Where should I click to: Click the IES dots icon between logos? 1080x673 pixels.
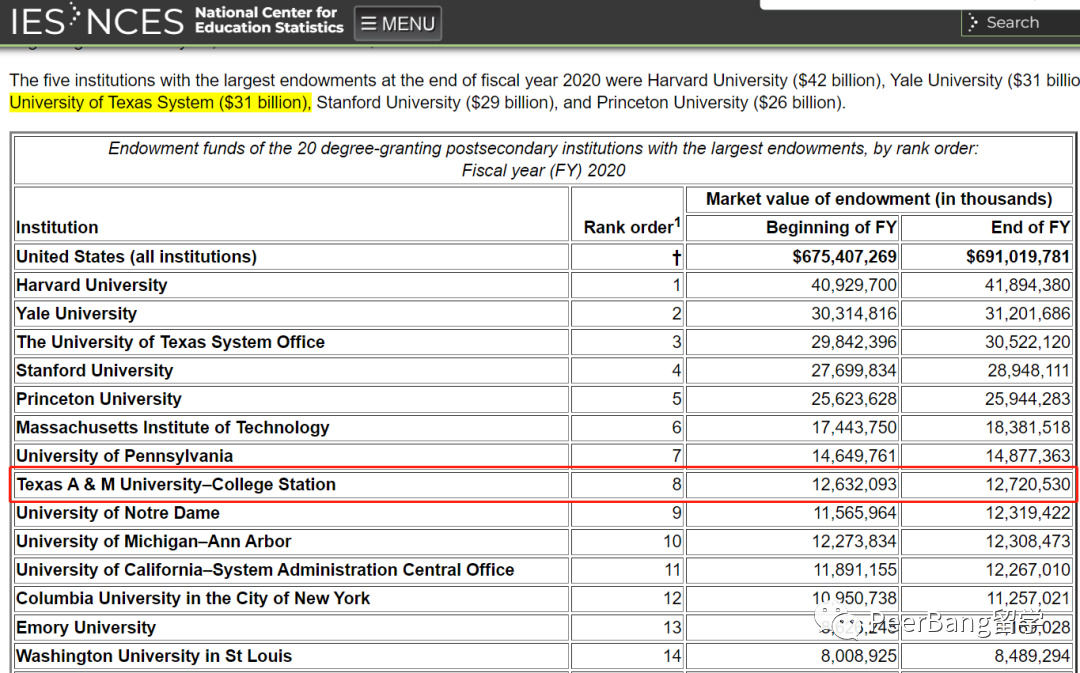76,17
